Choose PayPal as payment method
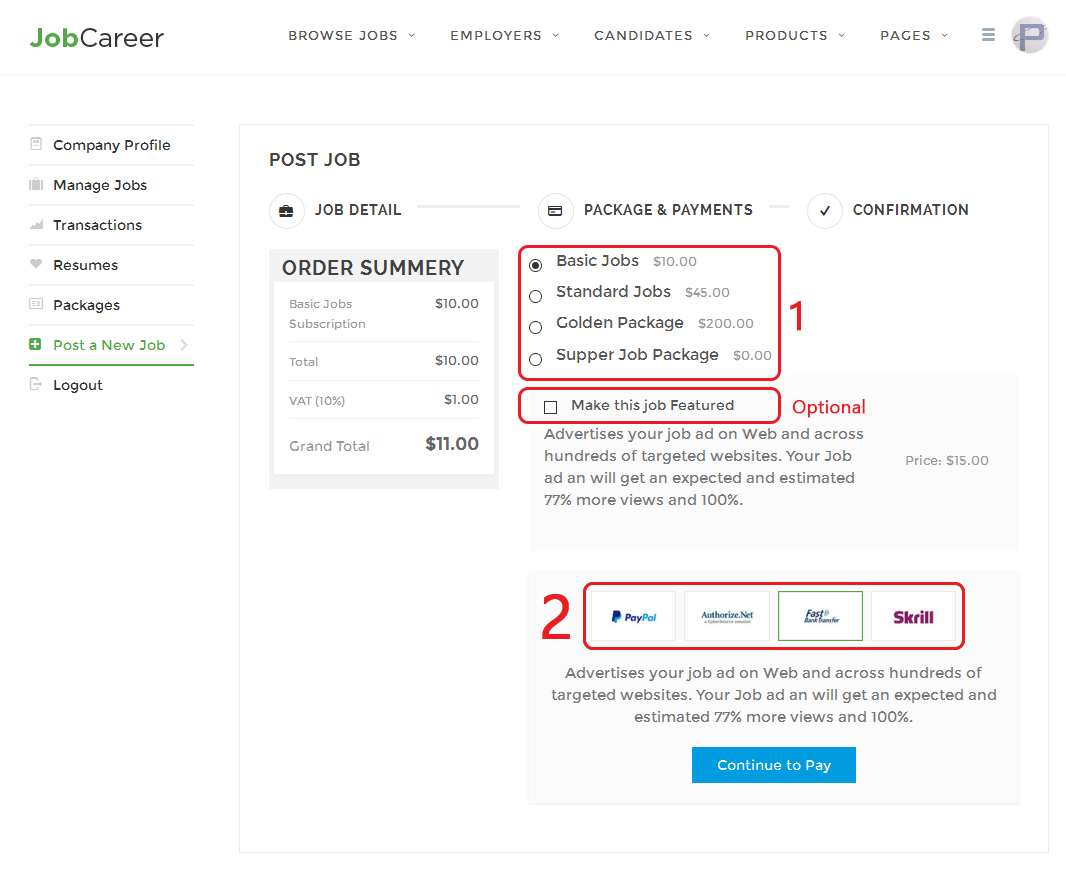The width and height of the screenshot is (1066, 883). click(633, 616)
